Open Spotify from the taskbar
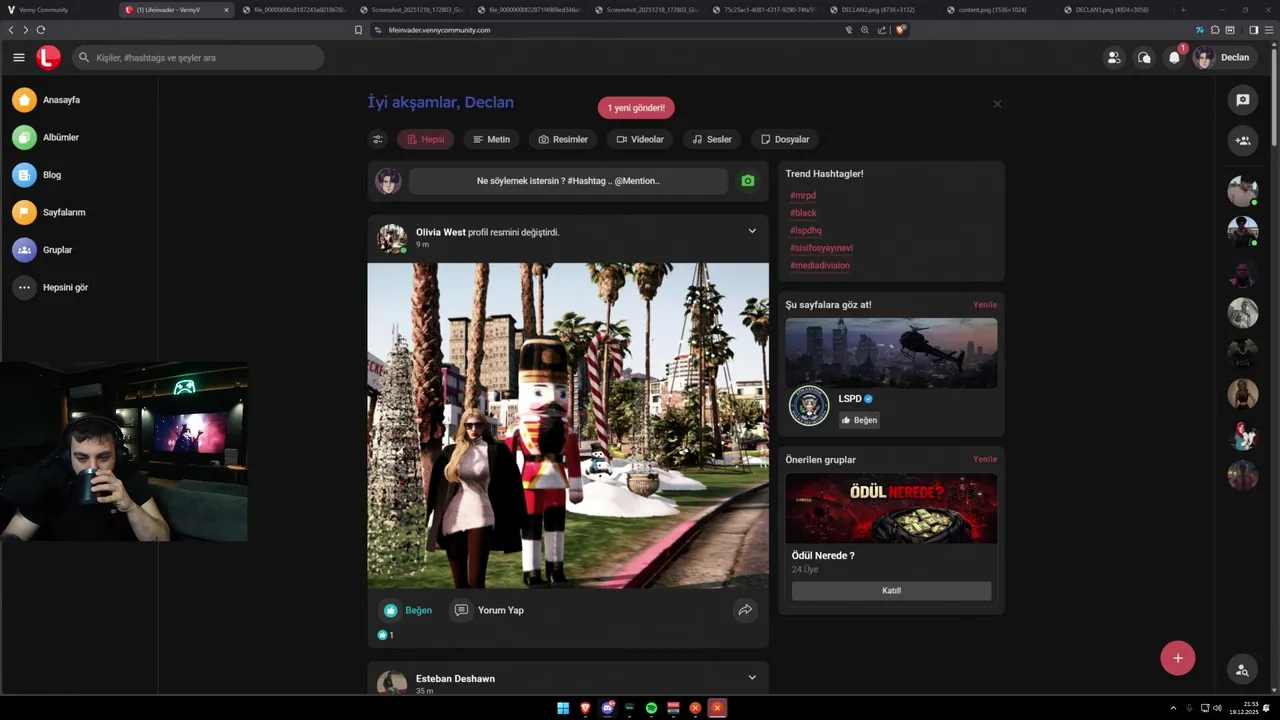Image resolution: width=1280 pixels, height=720 pixels. 651,708
